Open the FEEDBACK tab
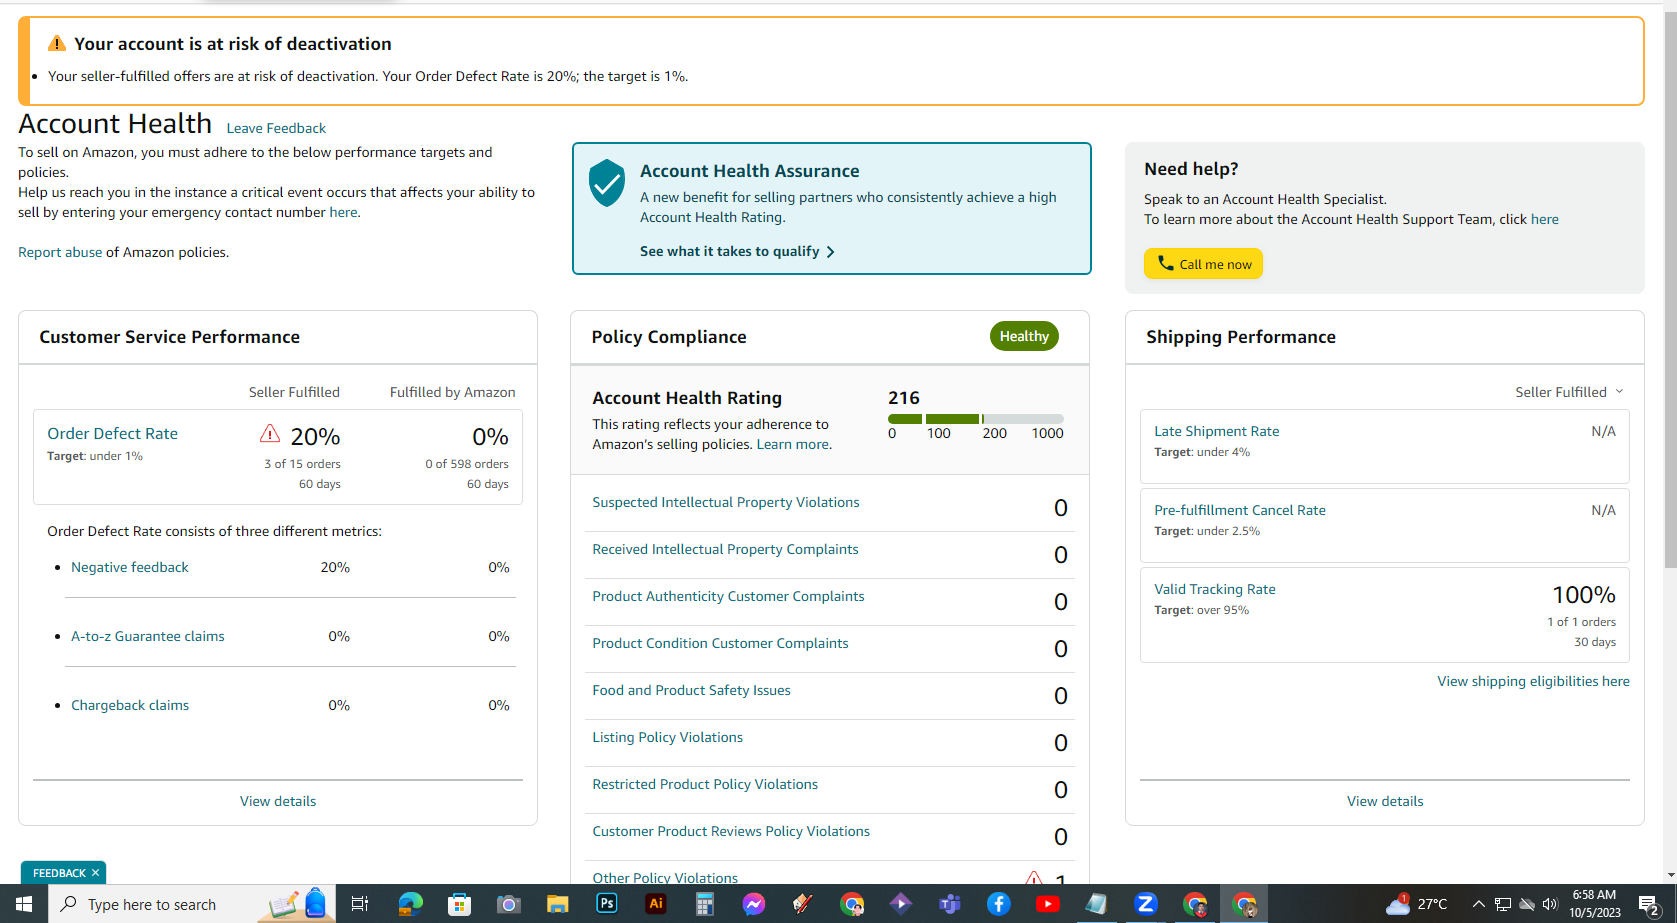 pos(59,873)
